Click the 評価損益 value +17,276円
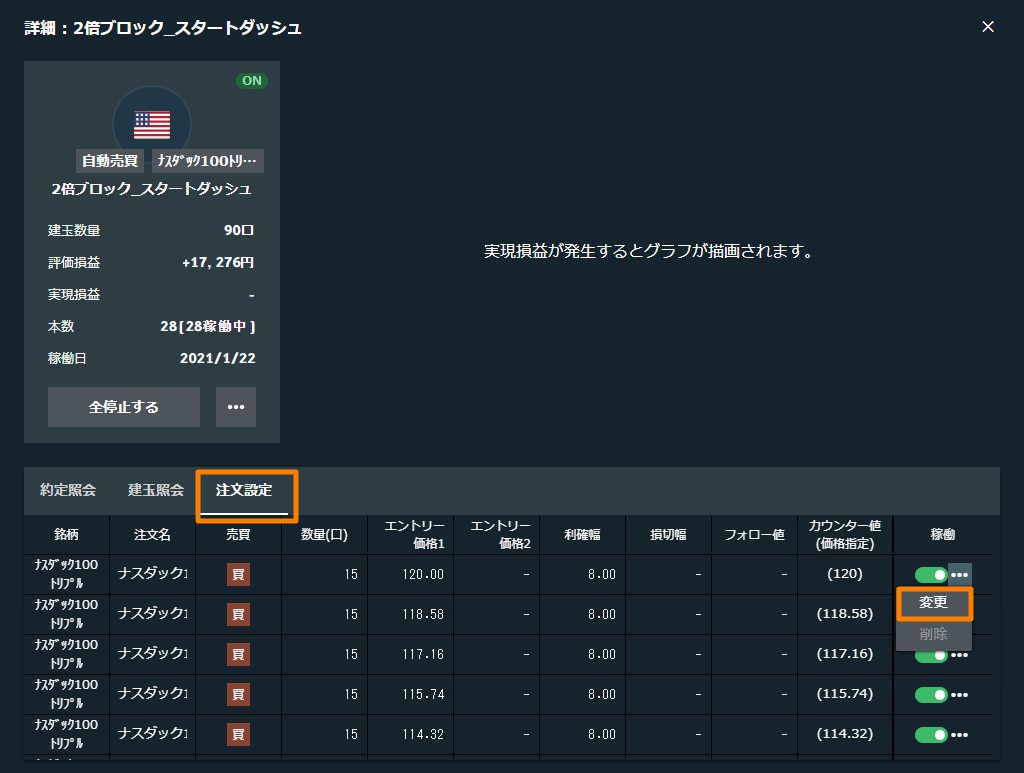The image size is (1024, 773). pyautogui.click(x=218, y=262)
